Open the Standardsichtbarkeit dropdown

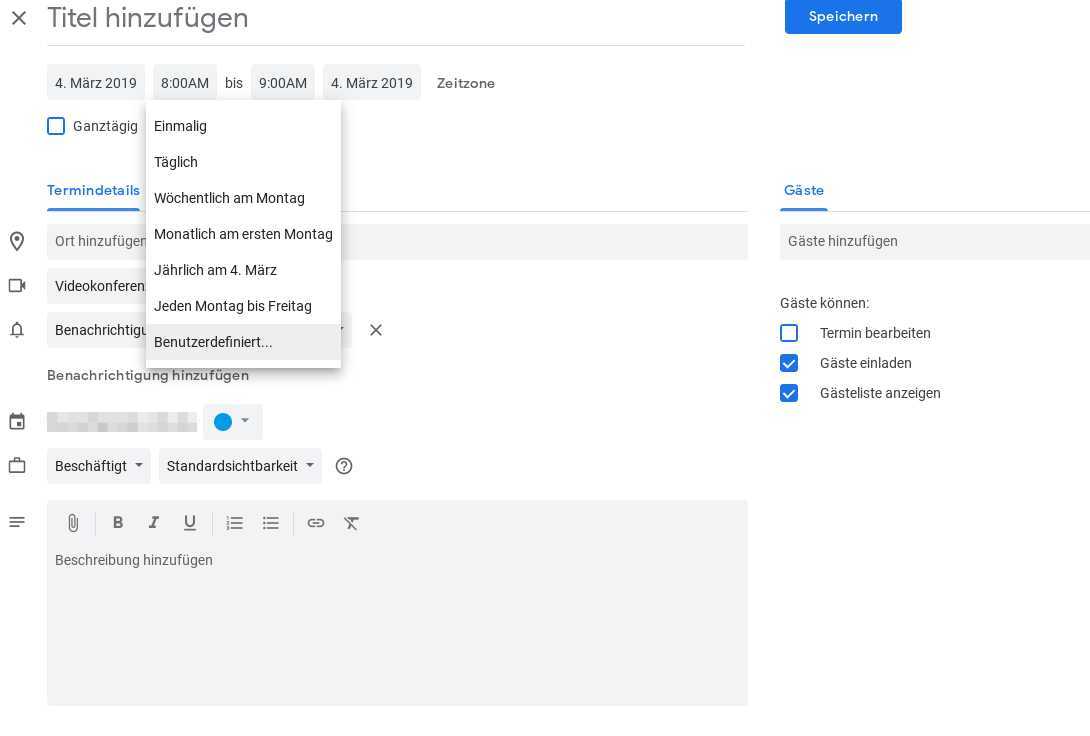click(240, 466)
